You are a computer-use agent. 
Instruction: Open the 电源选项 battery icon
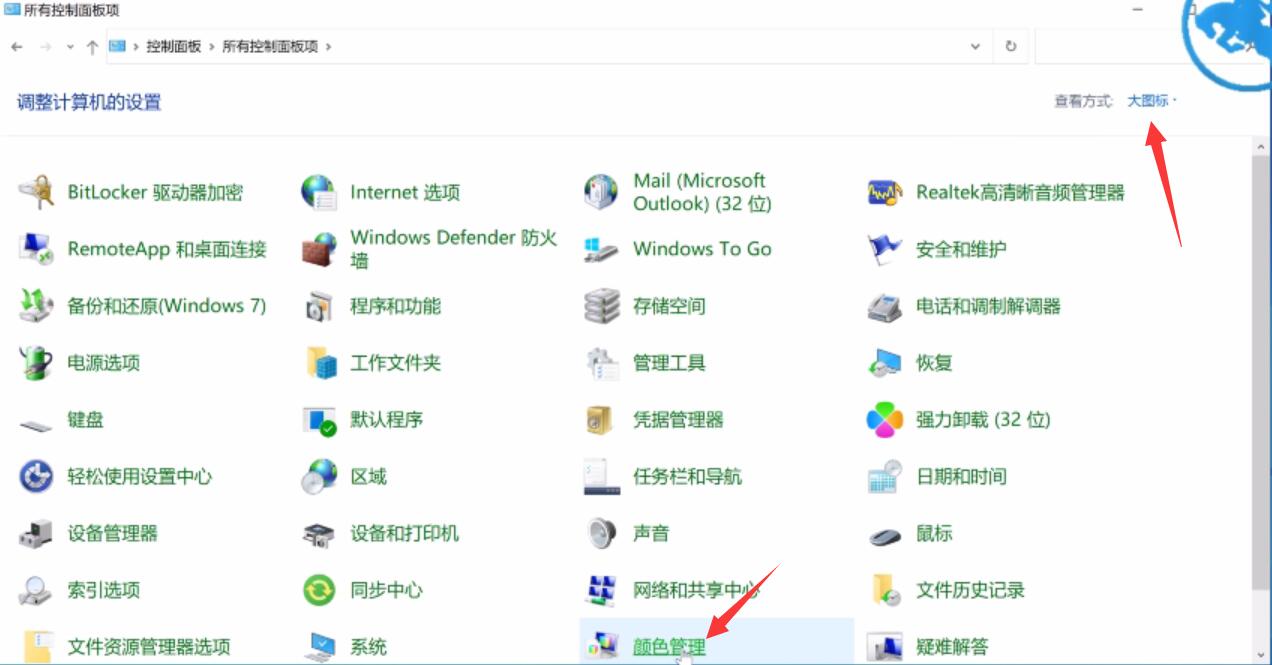tap(36, 363)
